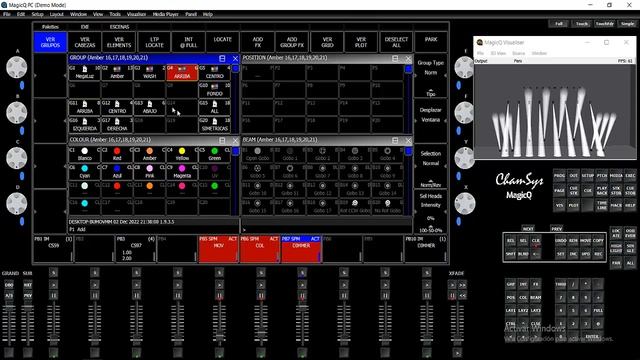Open the Layout menu
640x360 pixels.
click(56, 14)
